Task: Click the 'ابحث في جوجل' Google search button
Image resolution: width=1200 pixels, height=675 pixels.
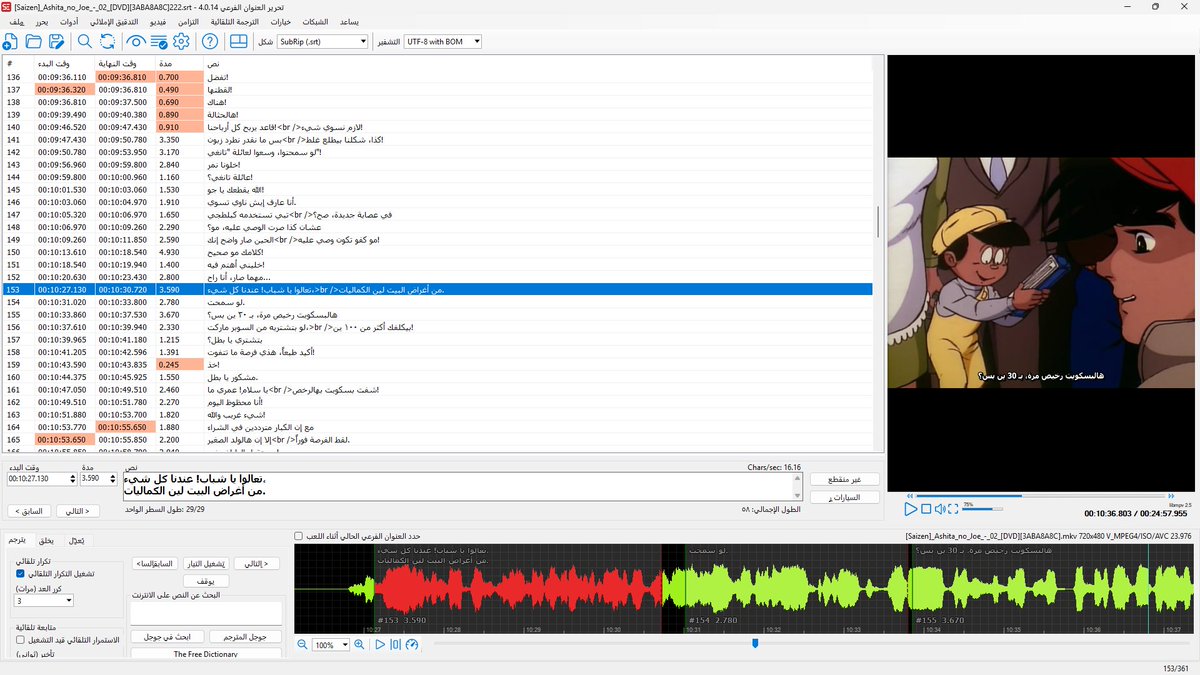Action: pyautogui.click(x=167, y=636)
